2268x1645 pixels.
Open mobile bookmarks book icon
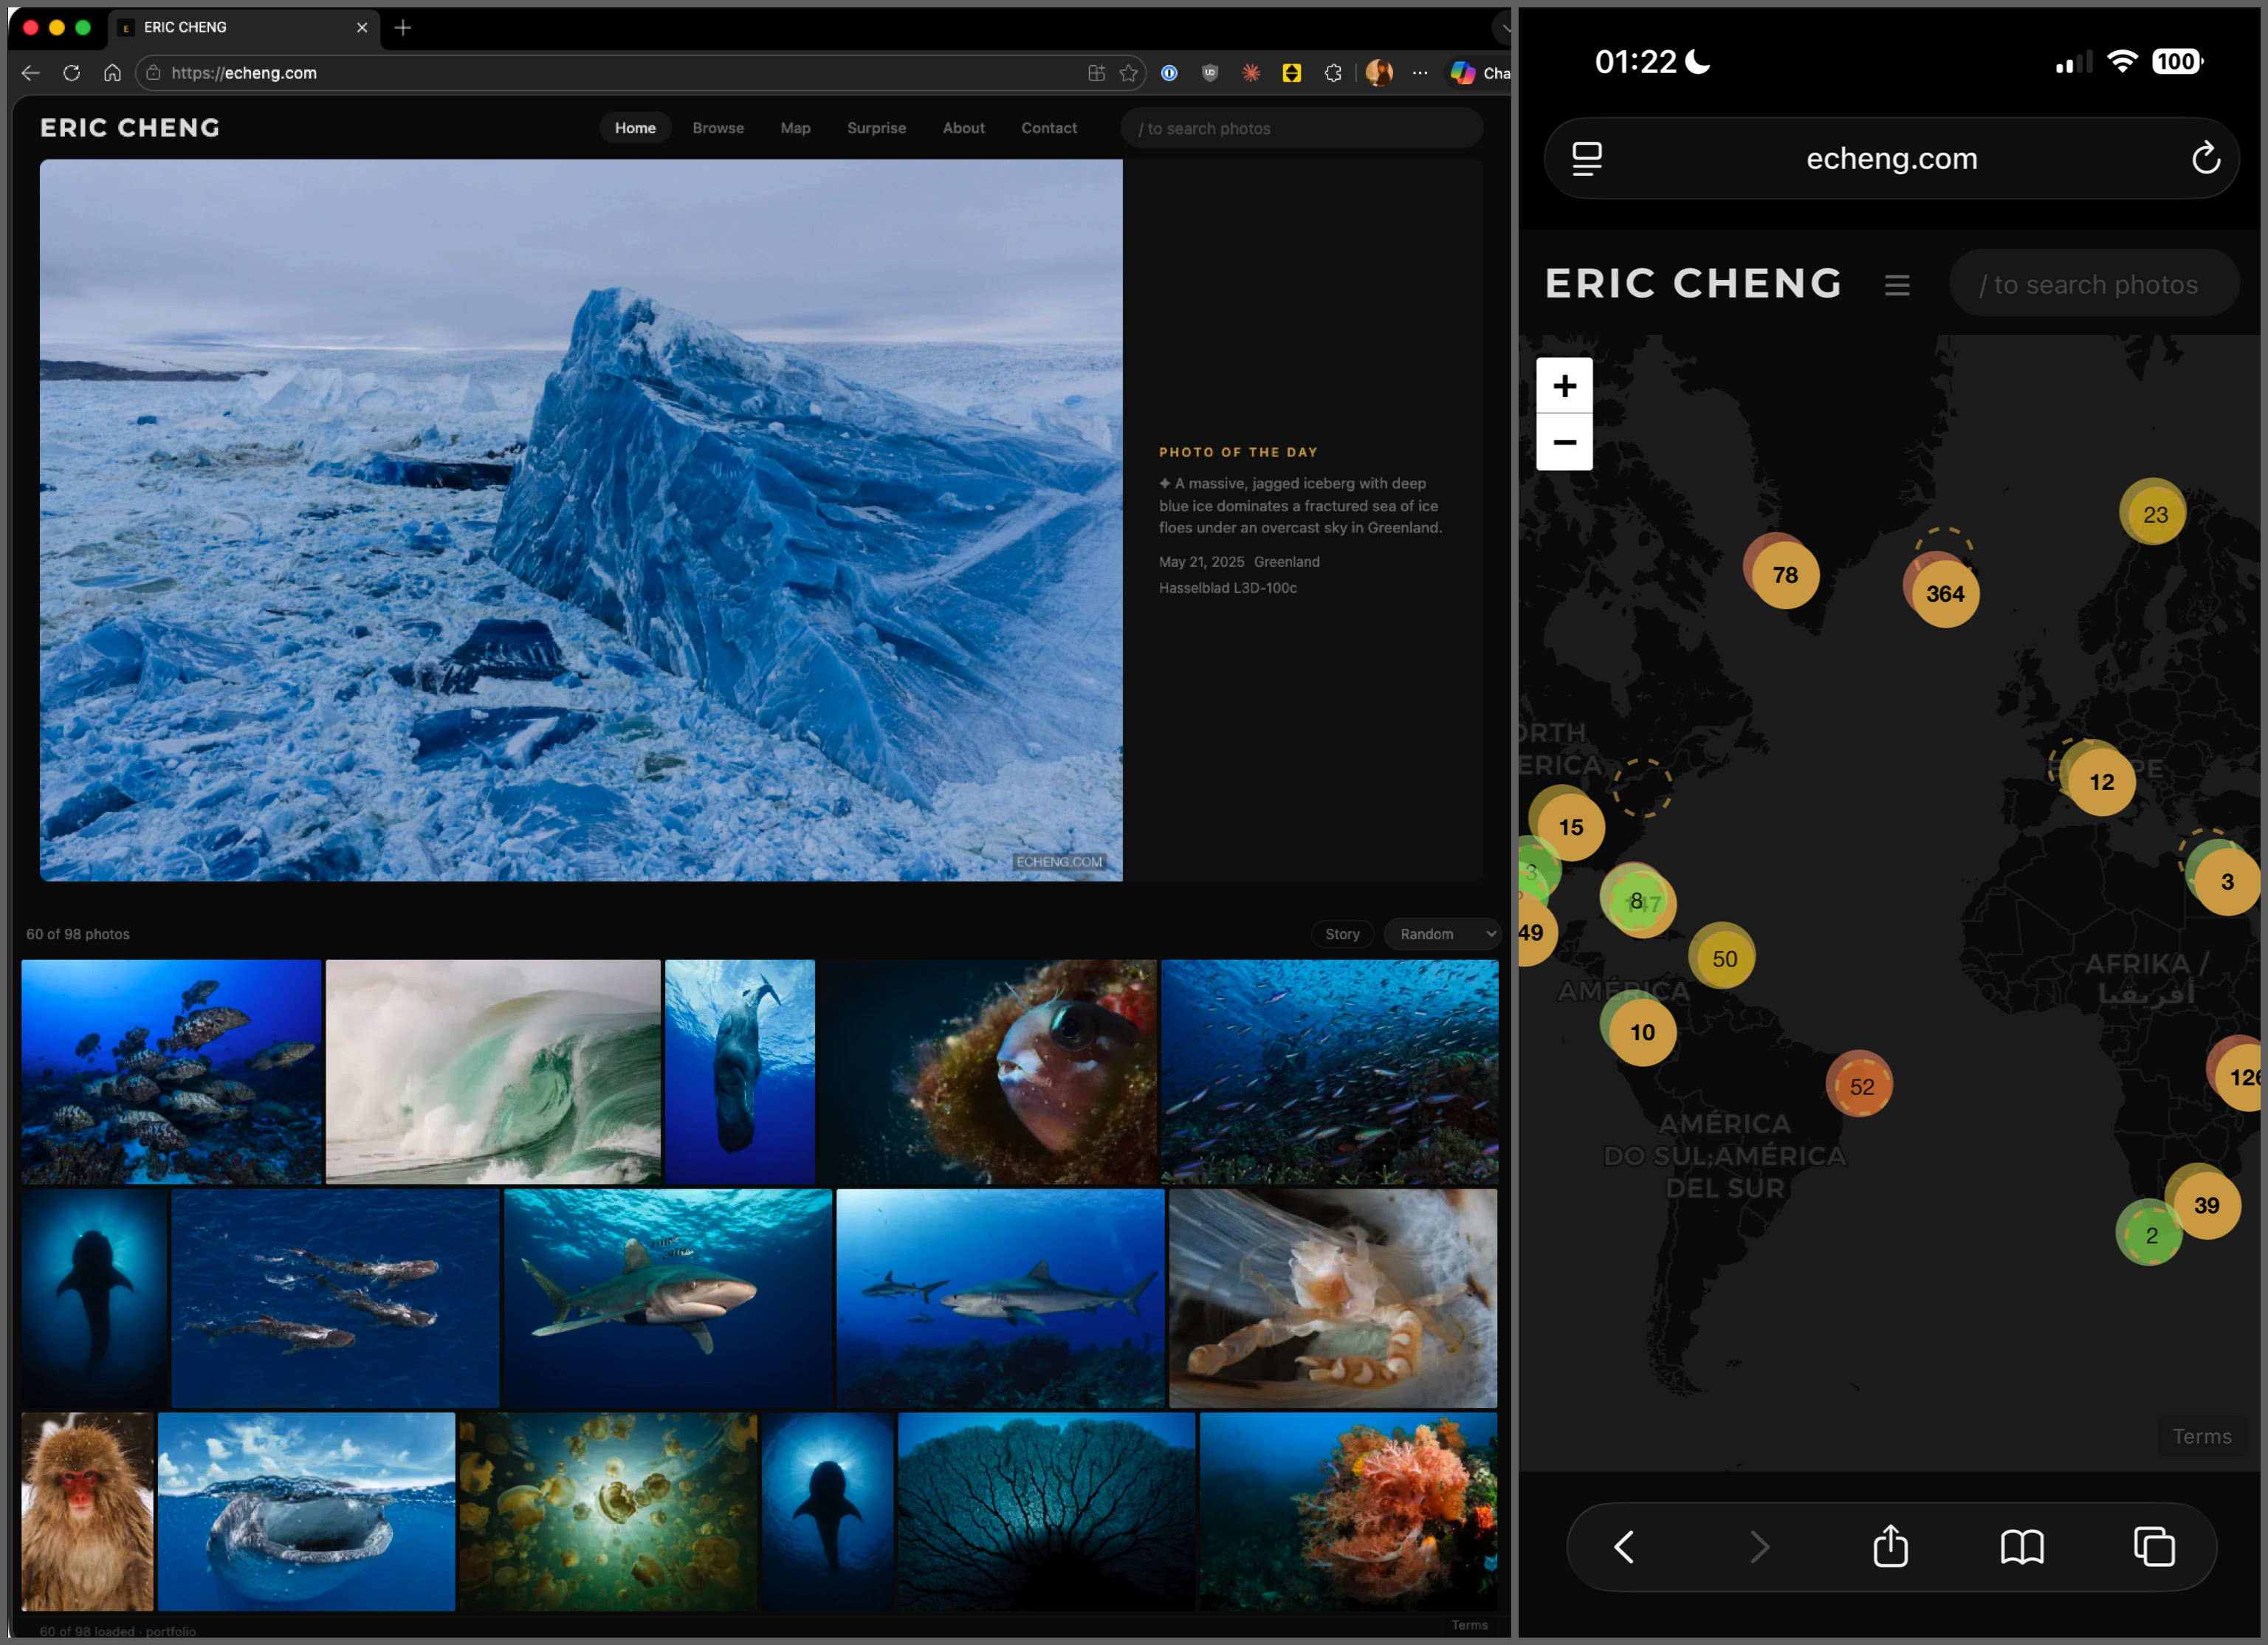2022,1547
